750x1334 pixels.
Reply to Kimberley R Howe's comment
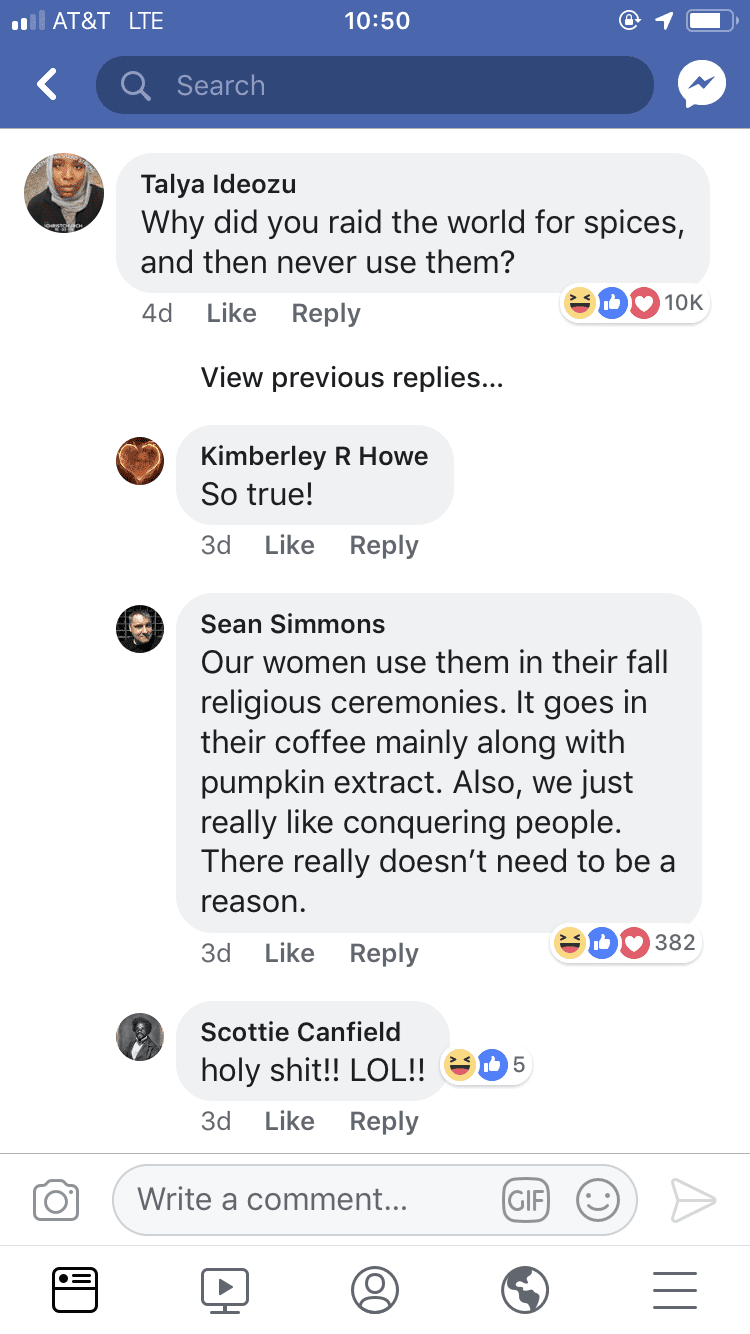click(x=384, y=545)
